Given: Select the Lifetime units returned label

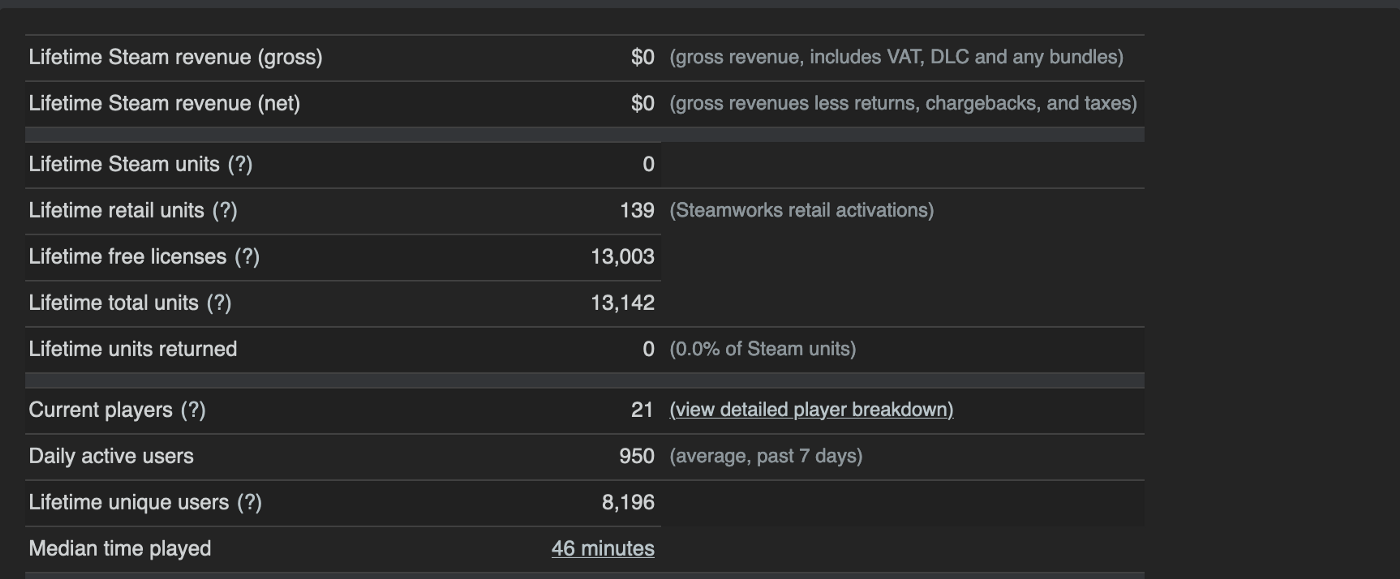Looking at the screenshot, I should point(133,349).
